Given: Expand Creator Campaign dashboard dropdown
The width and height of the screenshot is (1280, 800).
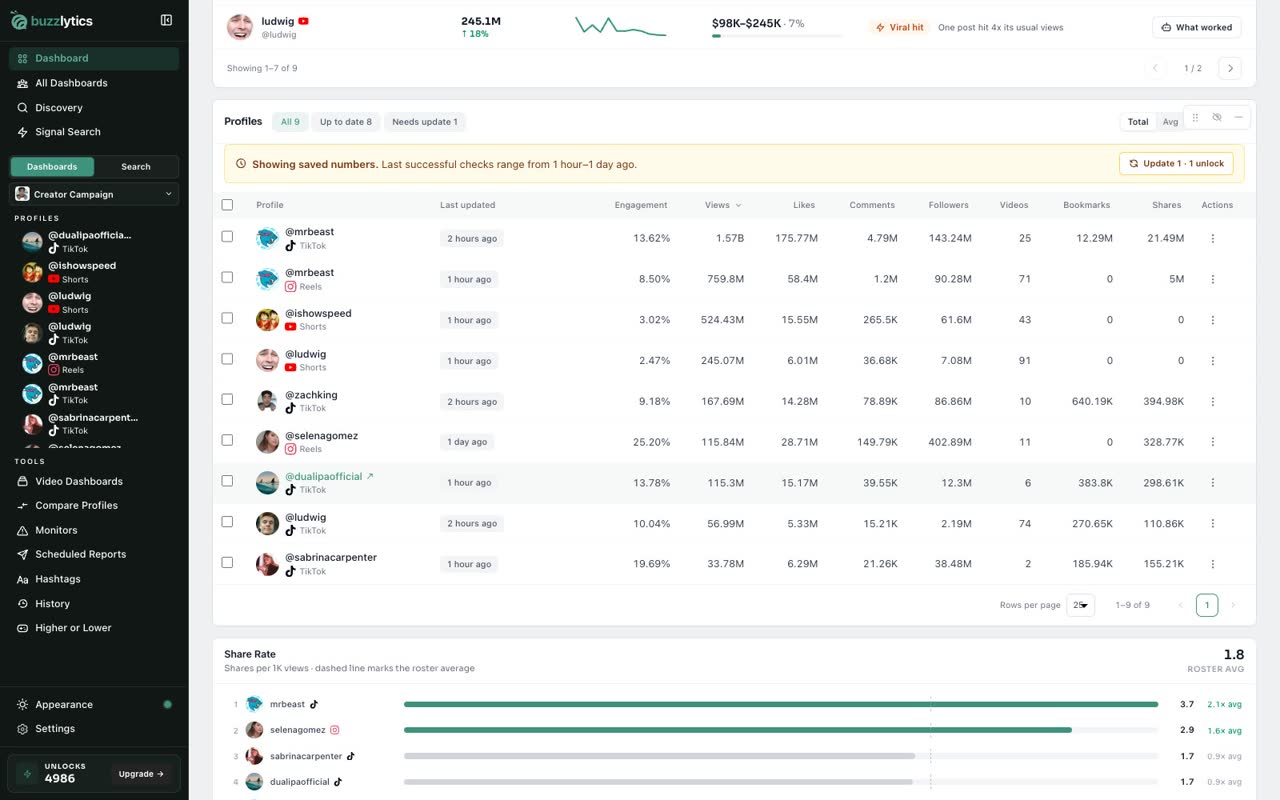Looking at the screenshot, I should point(94,194).
